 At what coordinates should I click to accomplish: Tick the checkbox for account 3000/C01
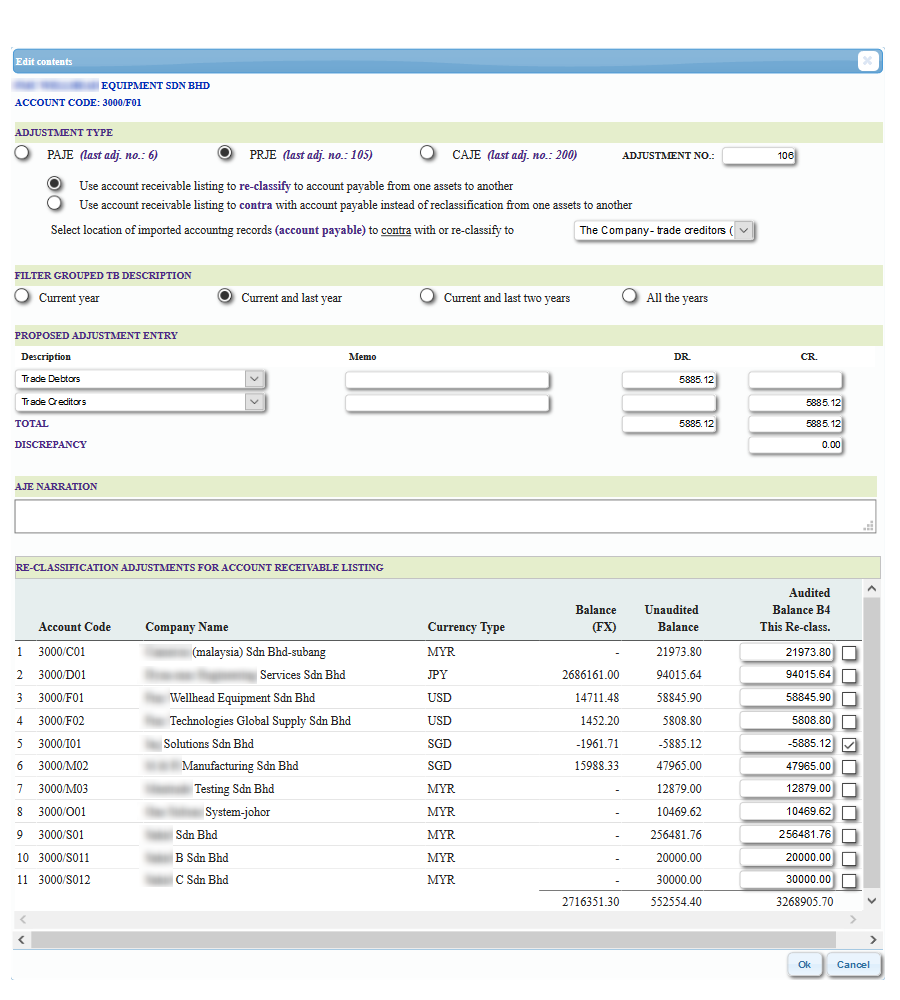click(x=849, y=653)
